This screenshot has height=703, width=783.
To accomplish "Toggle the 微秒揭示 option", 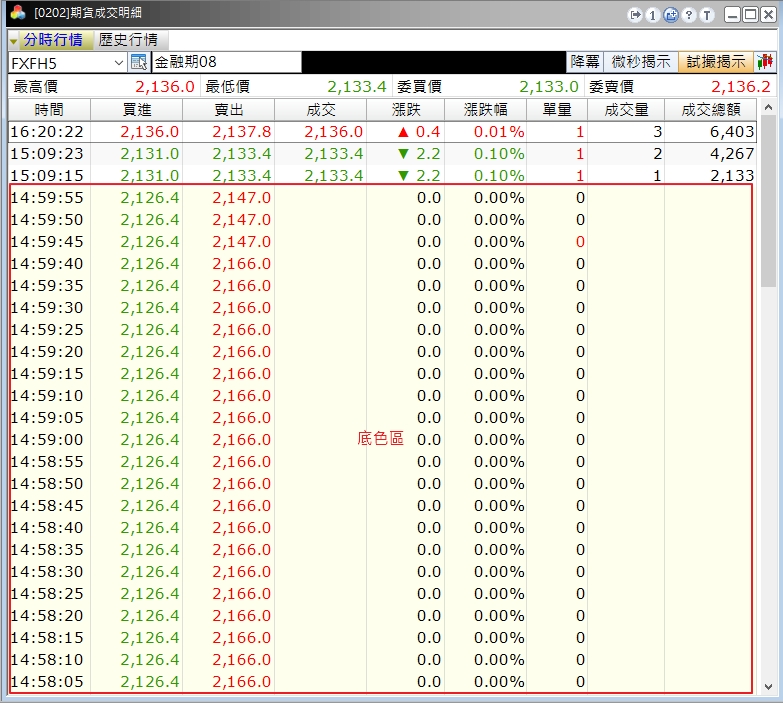I will tap(641, 62).
